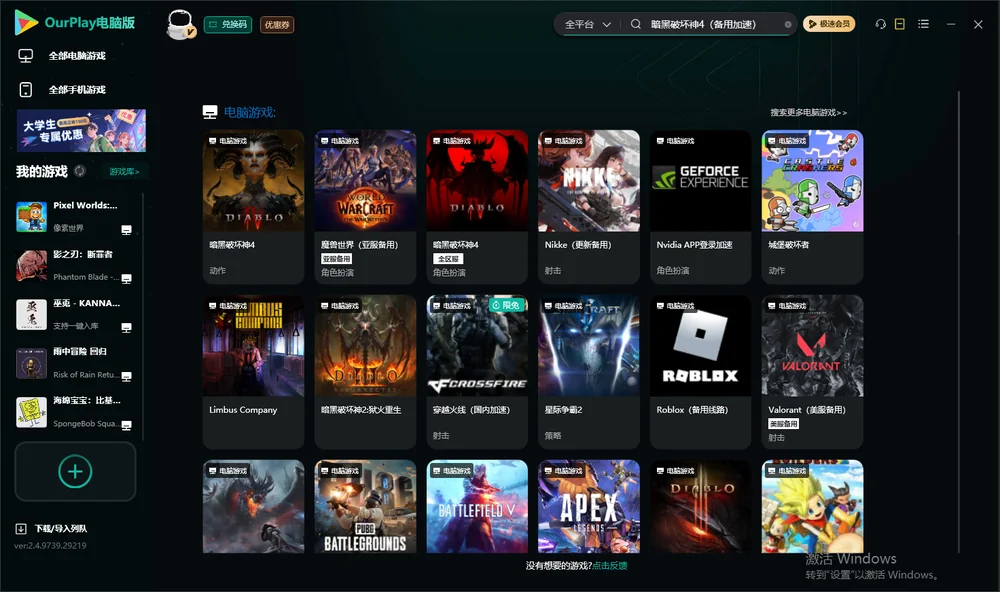The image size is (1000, 592).
Task: Open the coupon (优惠券) button
Action: pyautogui.click(x=277, y=25)
